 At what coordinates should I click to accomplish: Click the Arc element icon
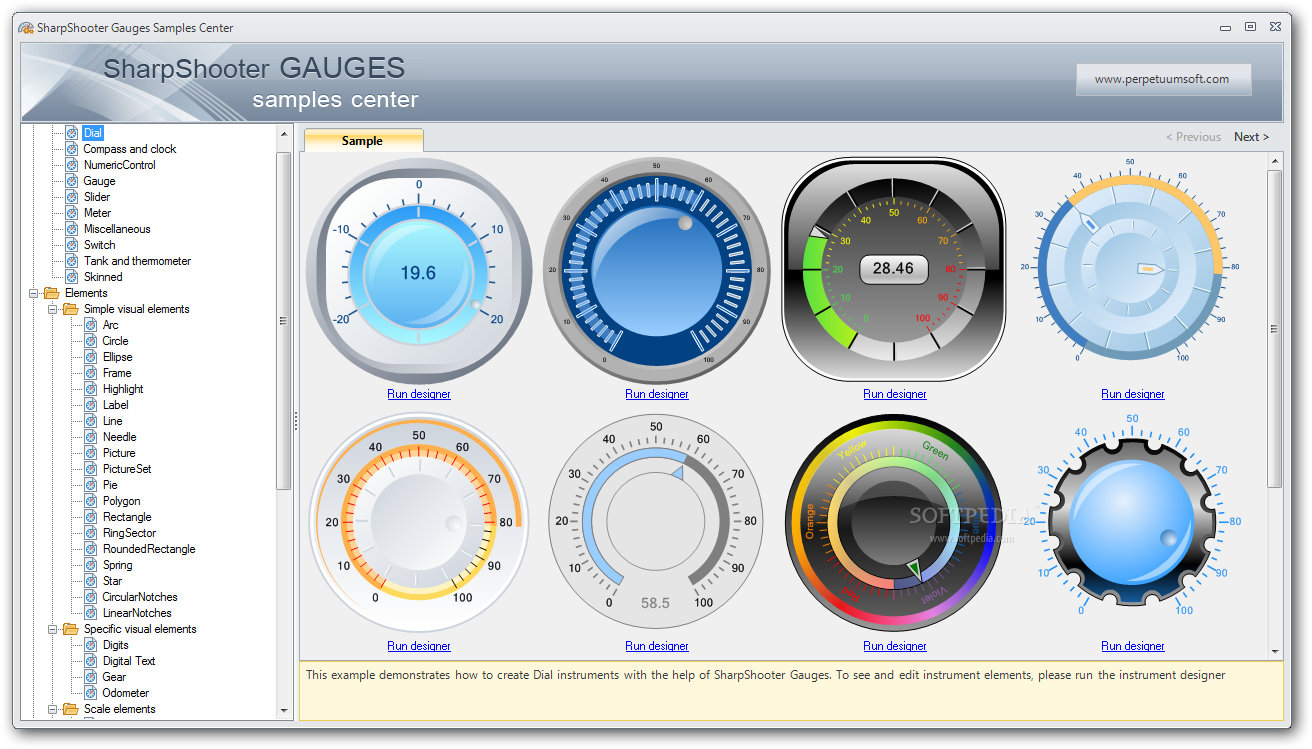tap(91, 325)
